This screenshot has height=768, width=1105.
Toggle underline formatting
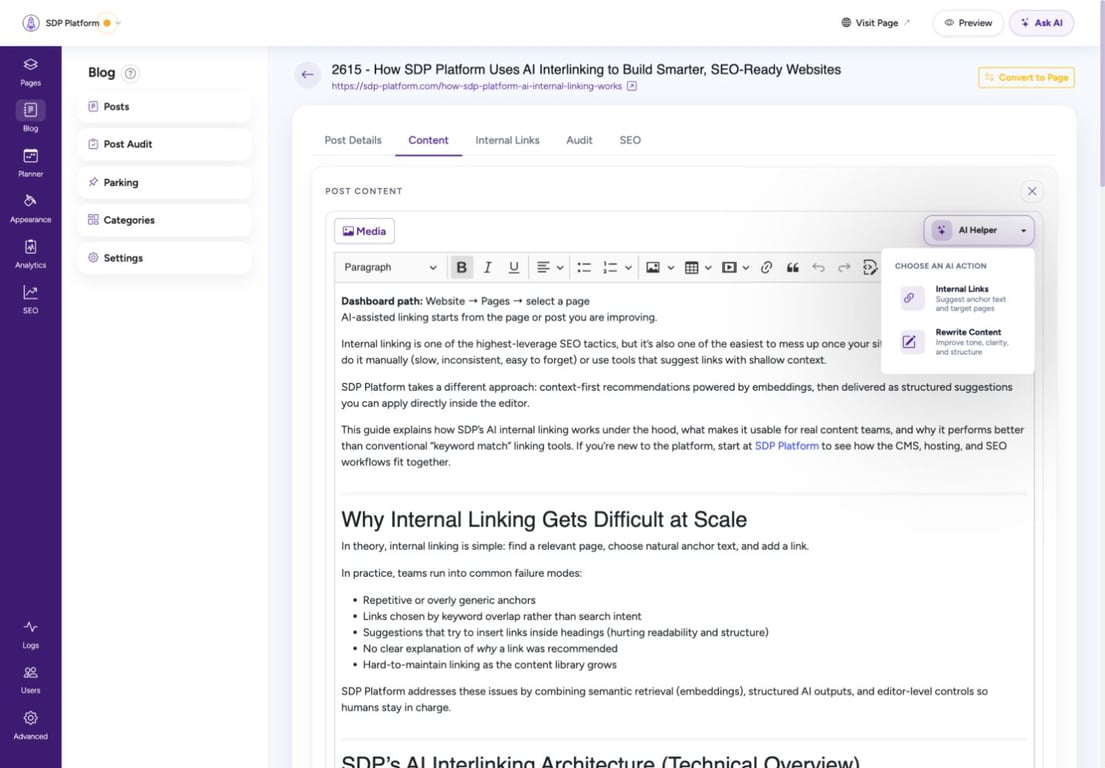[514, 267]
